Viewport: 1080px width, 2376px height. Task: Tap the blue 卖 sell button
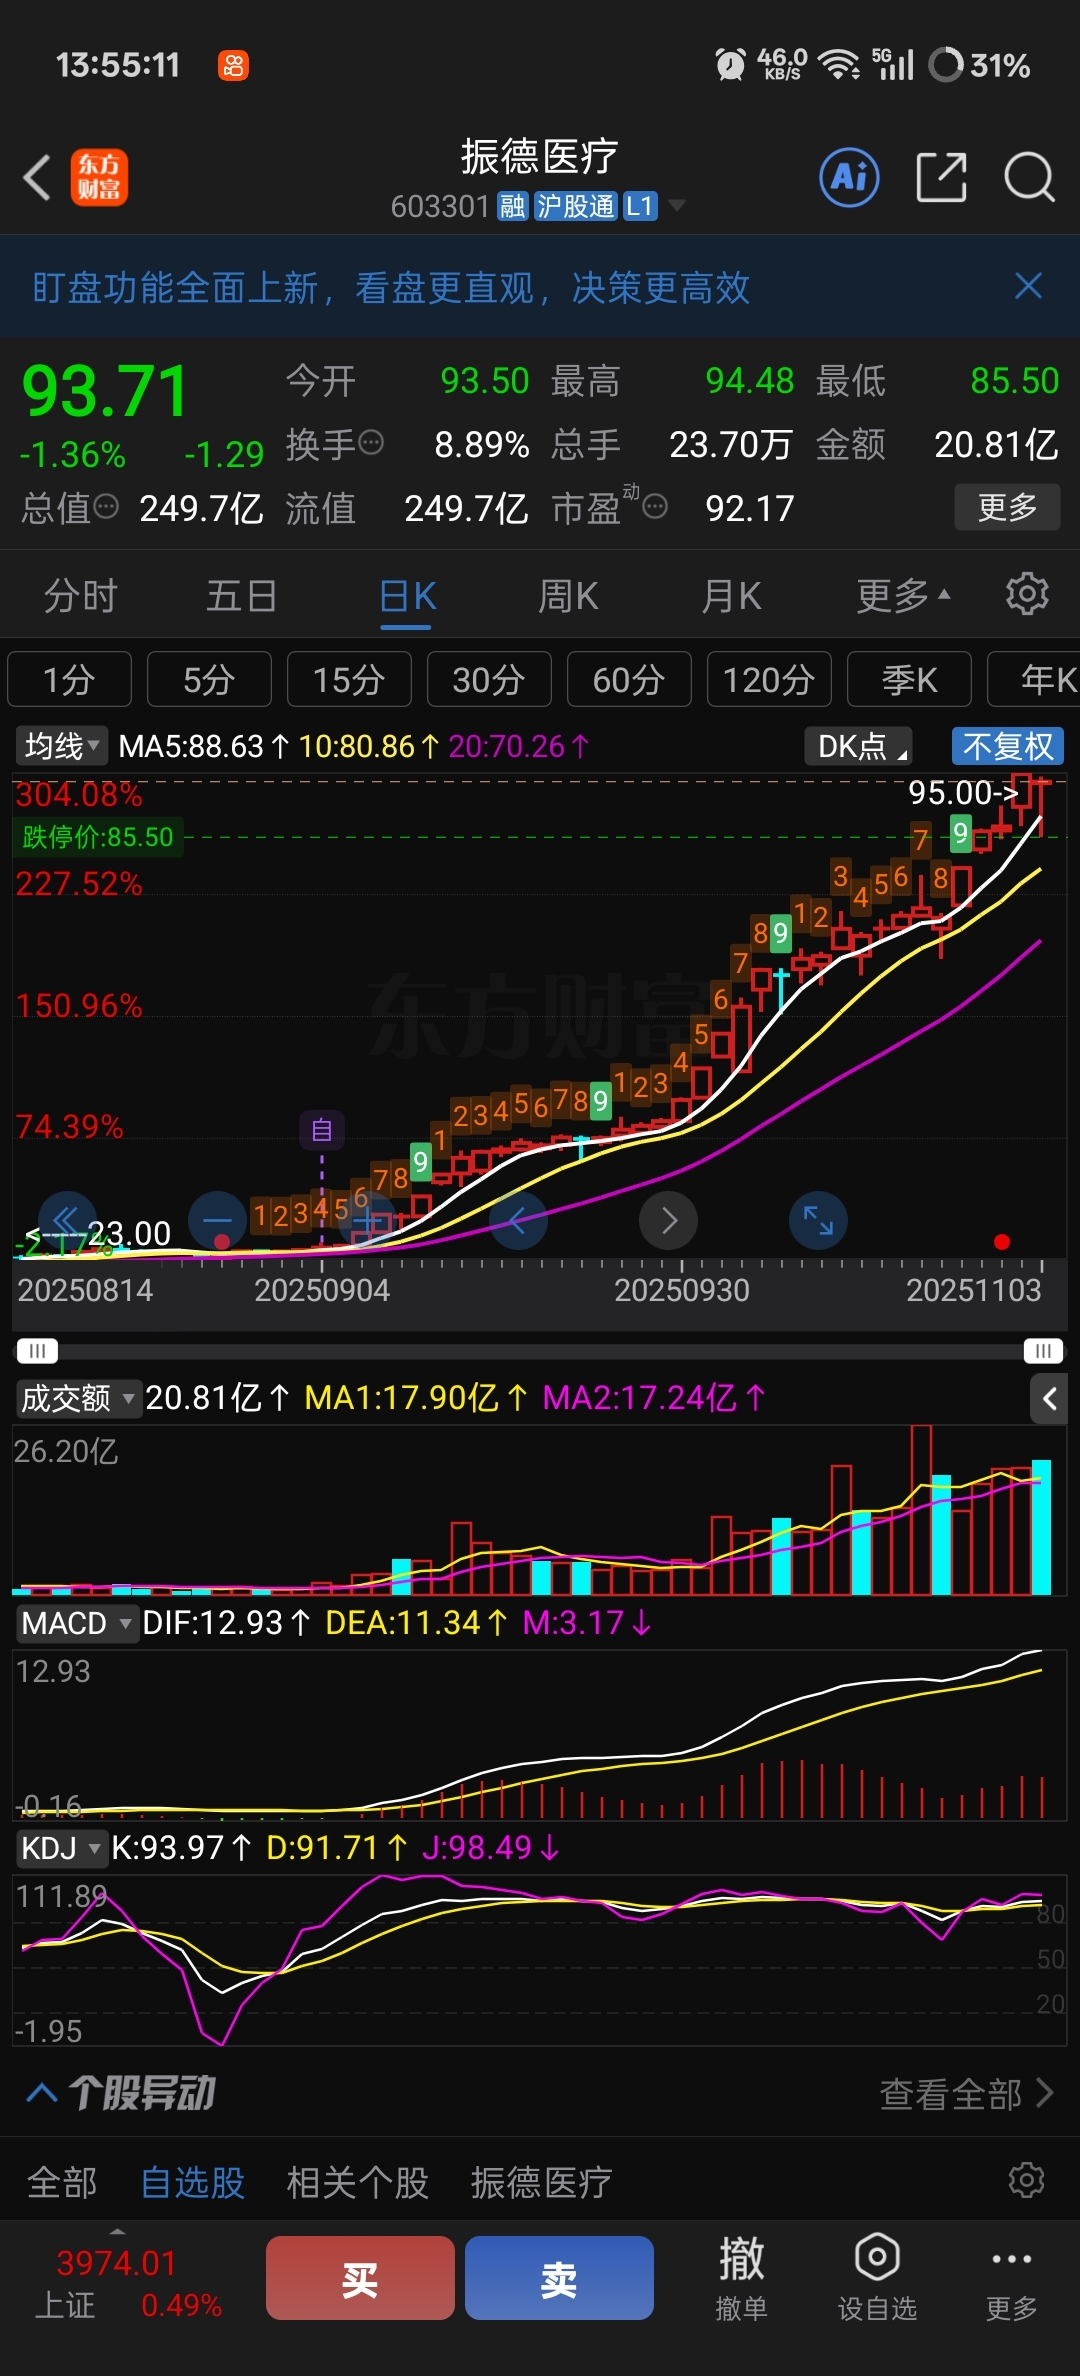[x=559, y=2278]
